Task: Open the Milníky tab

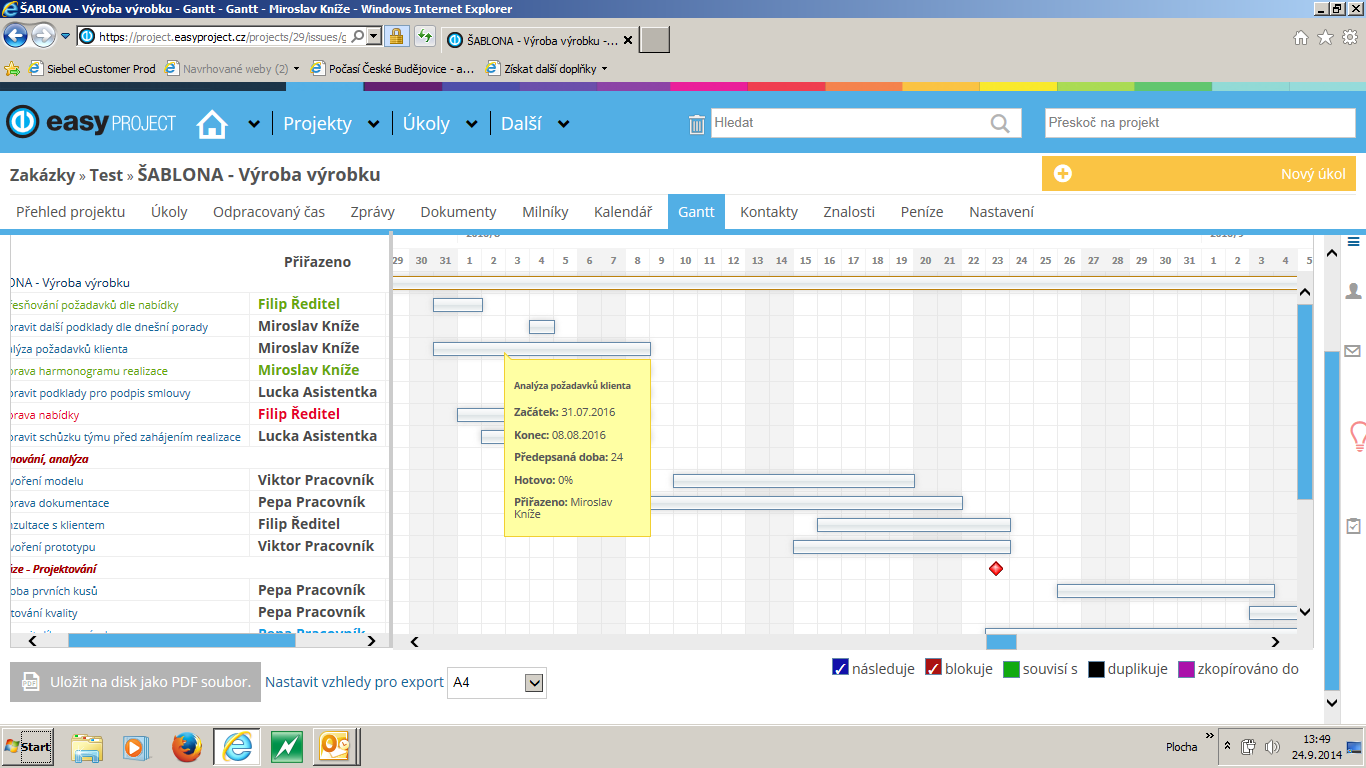Action: click(545, 212)
